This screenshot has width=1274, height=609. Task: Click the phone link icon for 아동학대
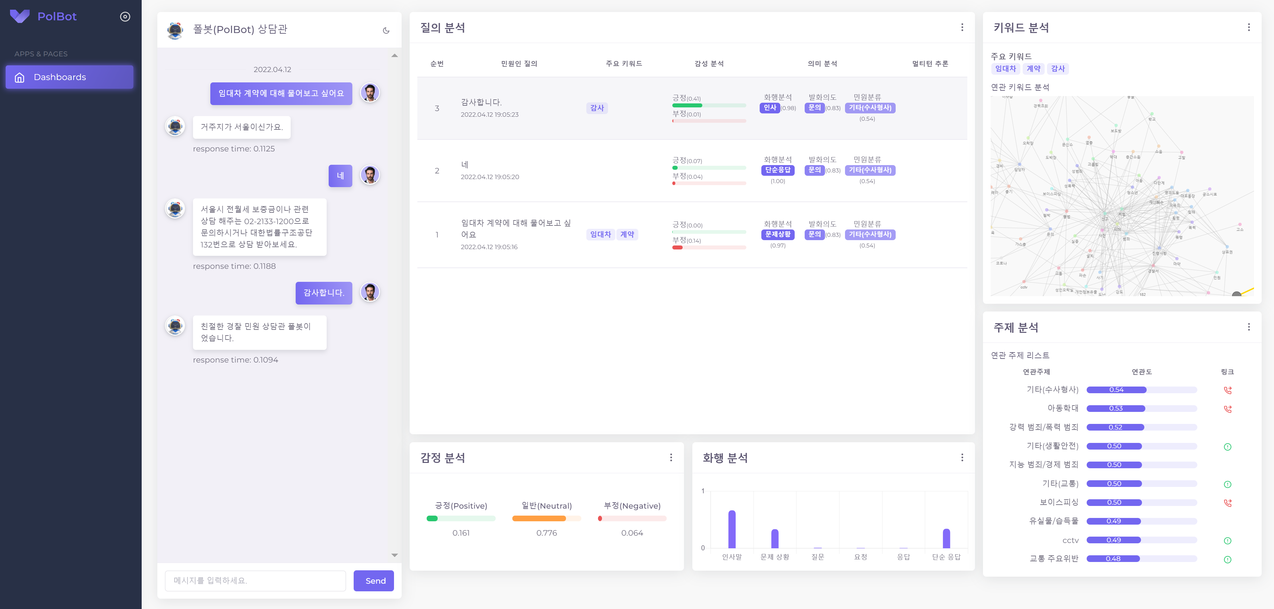pyautogui.click(x=1228, y=409)
